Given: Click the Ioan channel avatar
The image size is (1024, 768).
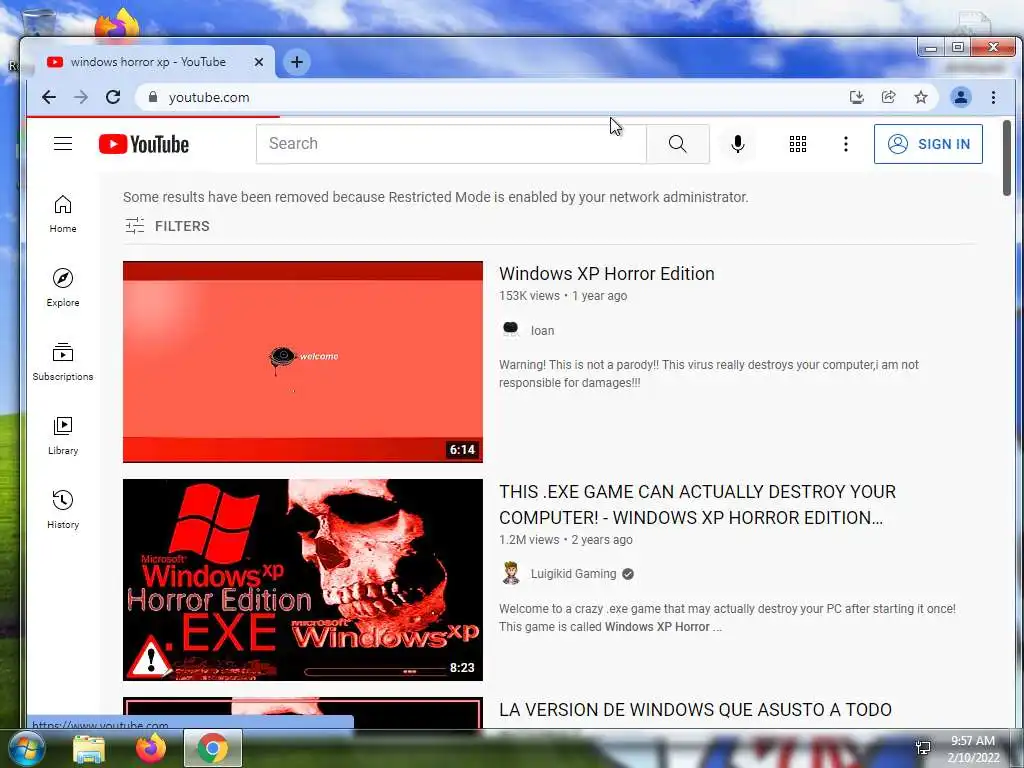Looking at the screenshot, I should click(x=511, y=329).
